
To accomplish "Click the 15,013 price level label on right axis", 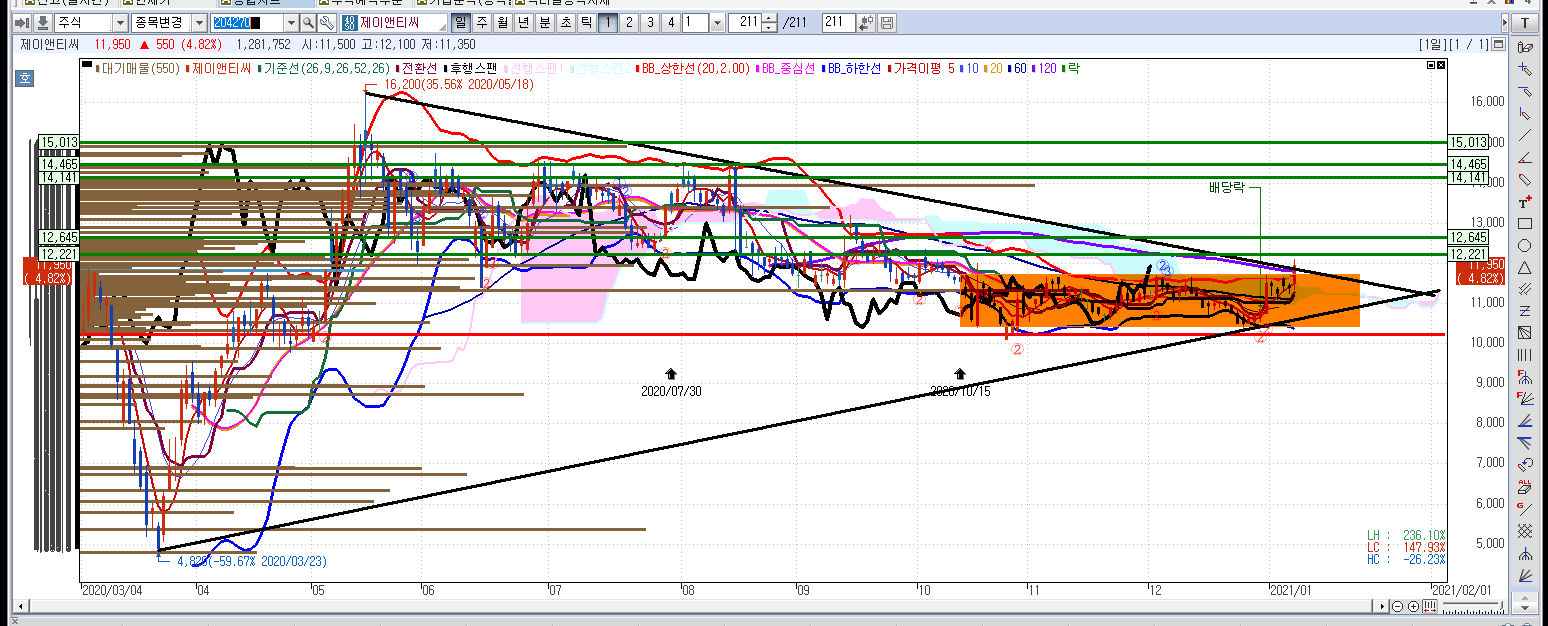I will [1469, 142].
